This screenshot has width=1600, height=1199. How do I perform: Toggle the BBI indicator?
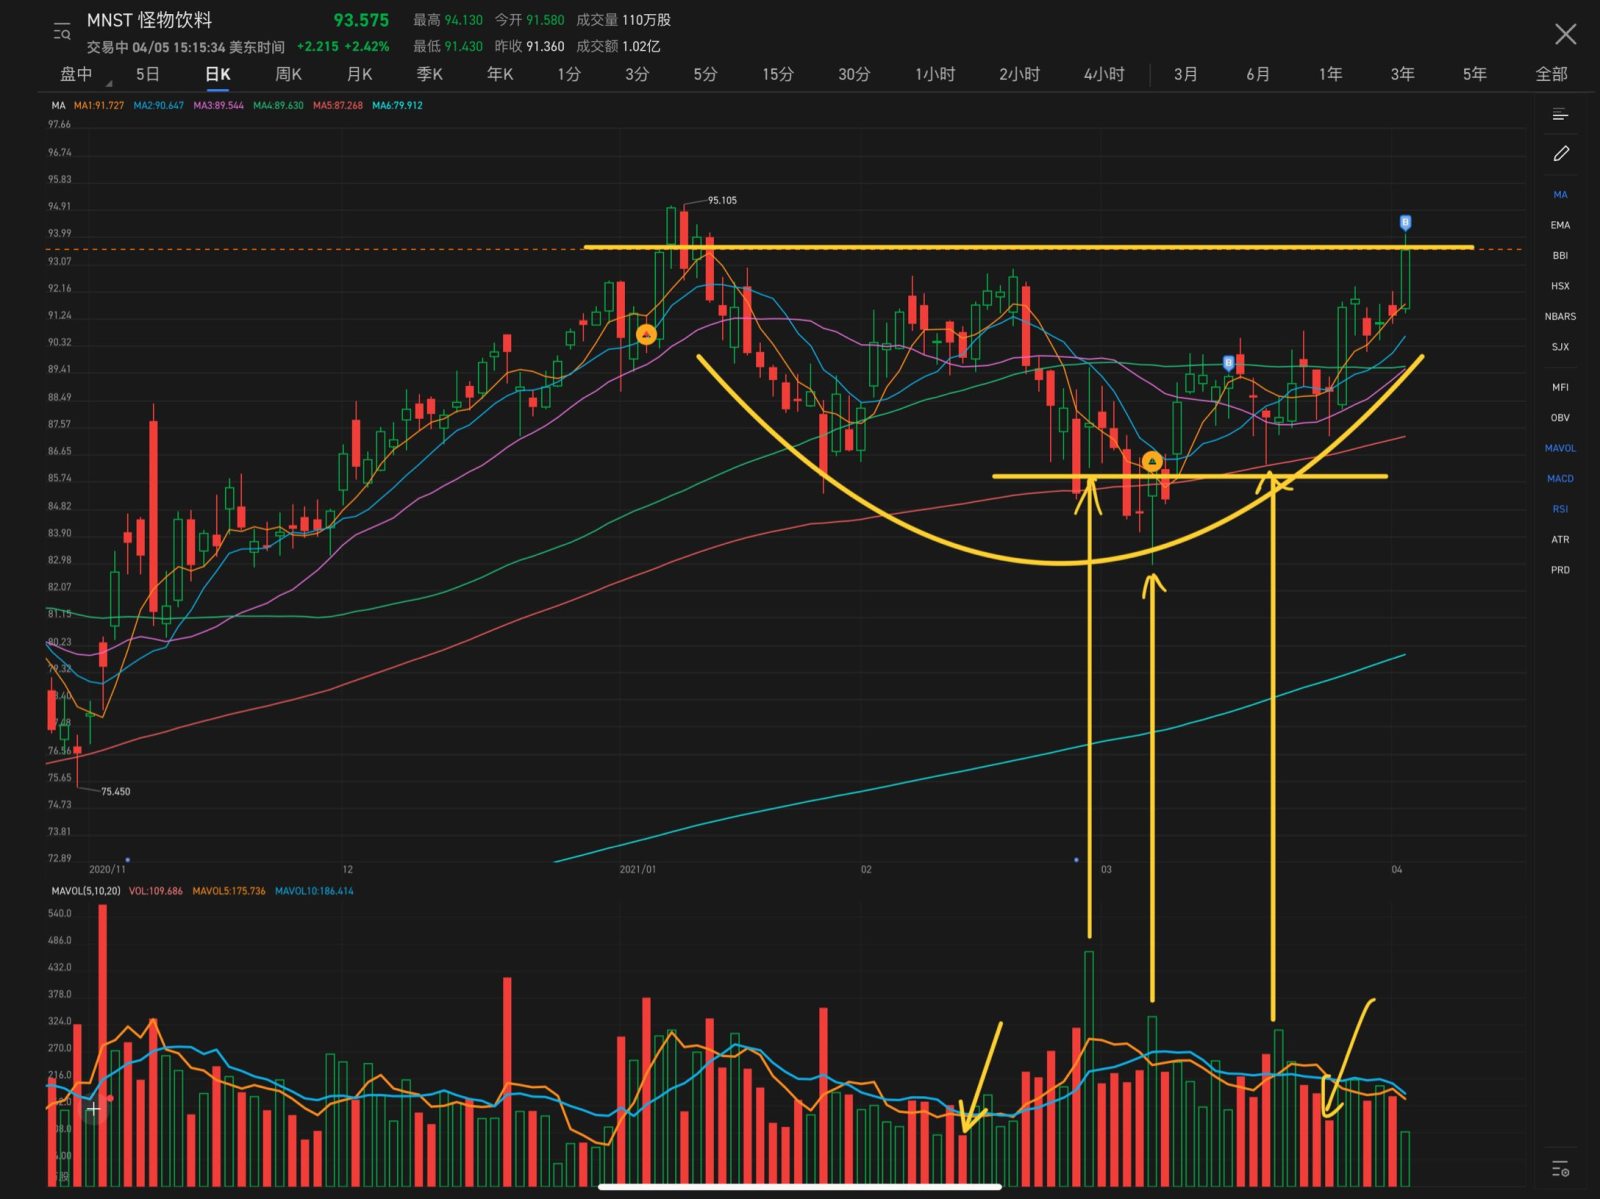click(x=1560, y=256)
